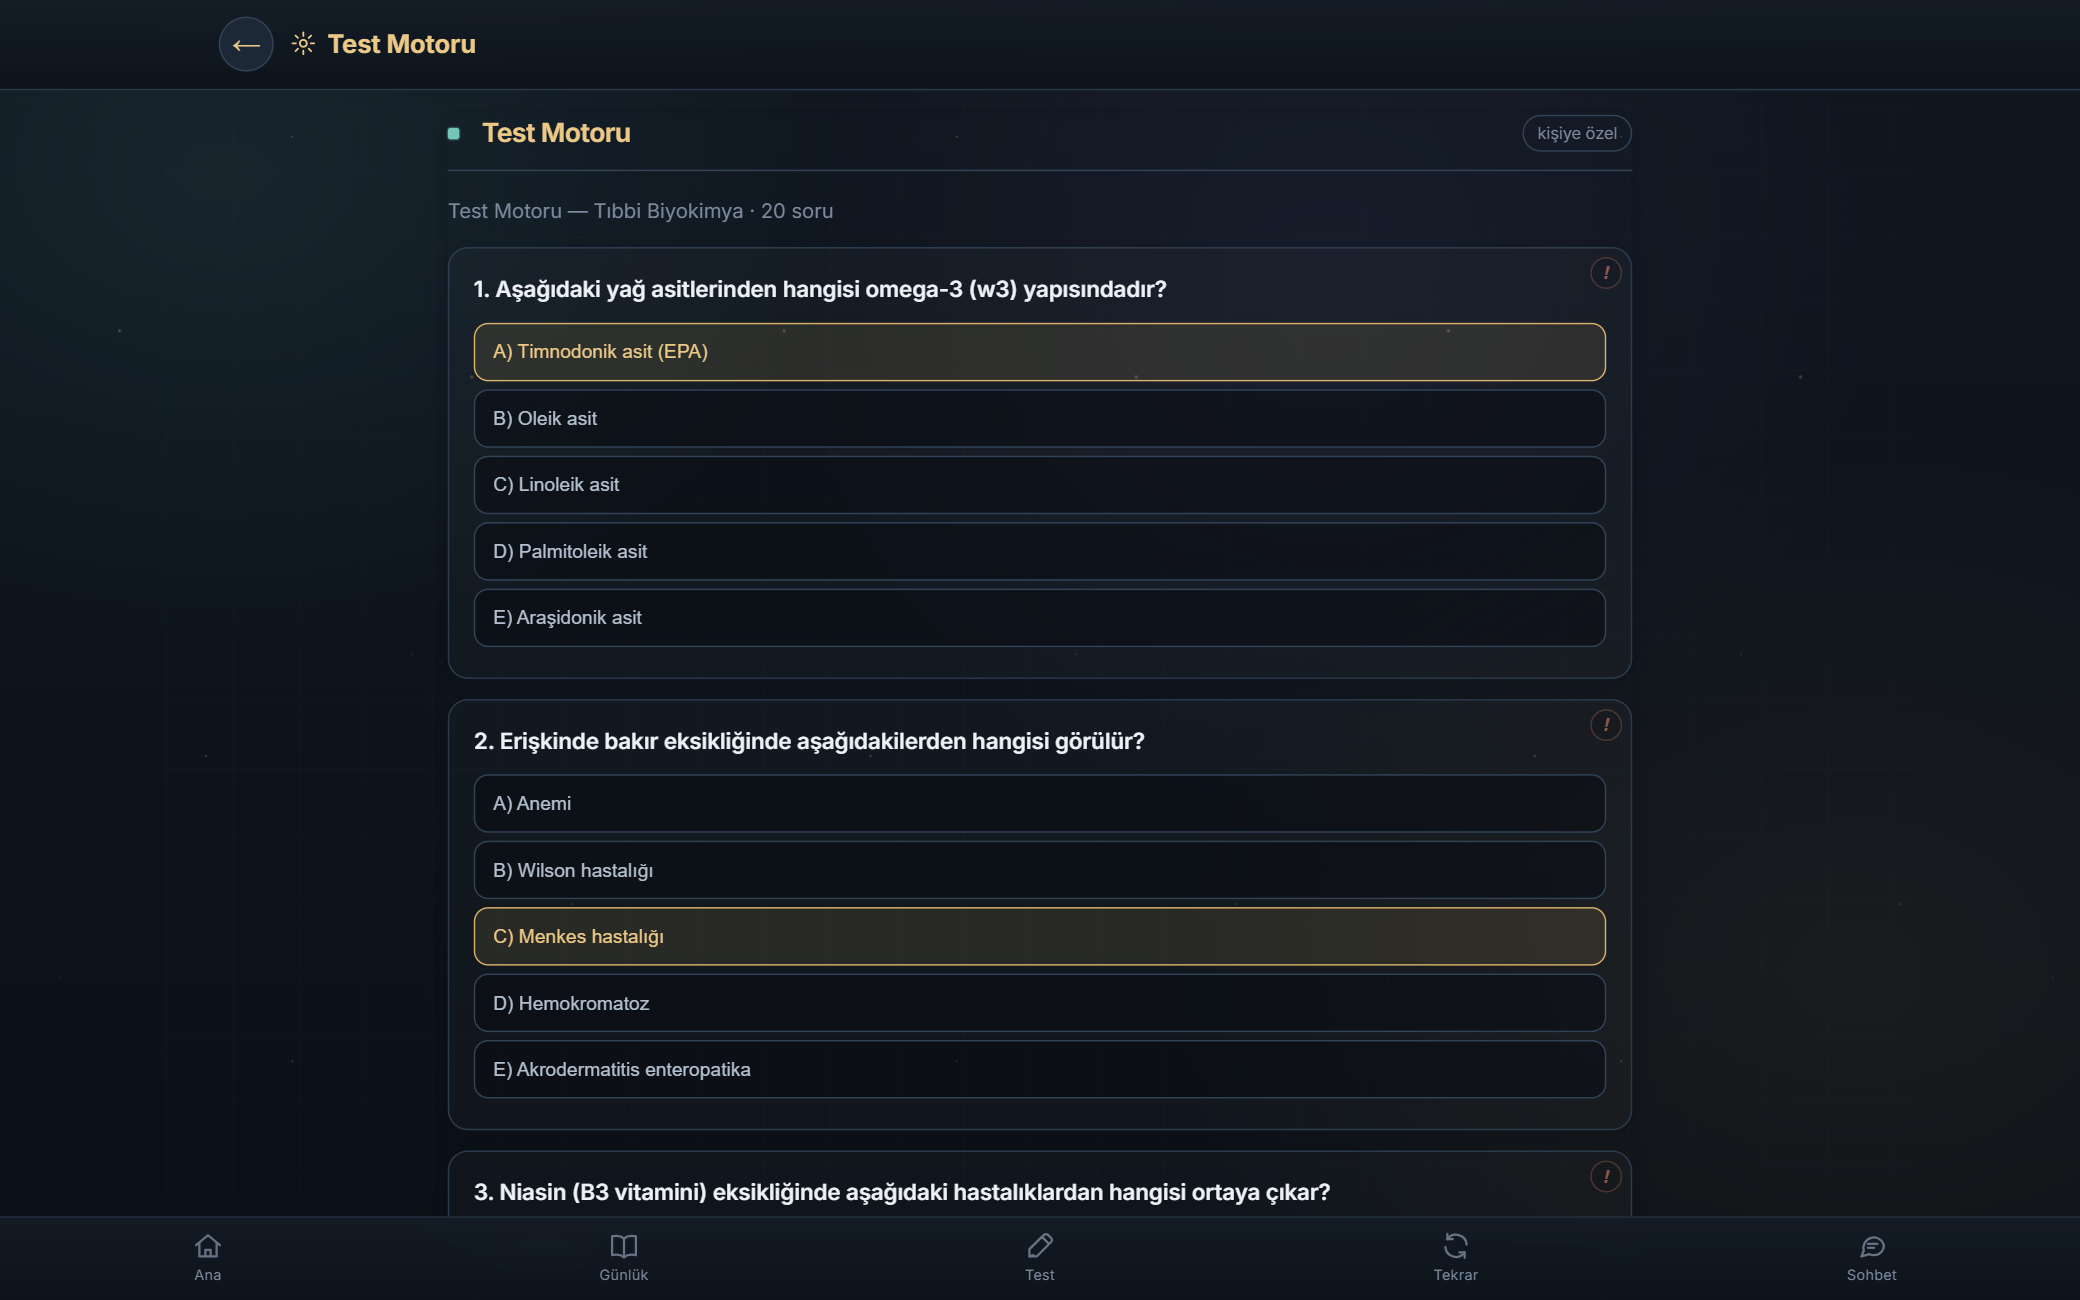Select answer A) Timnodonik asit (EPA)

1040,352
